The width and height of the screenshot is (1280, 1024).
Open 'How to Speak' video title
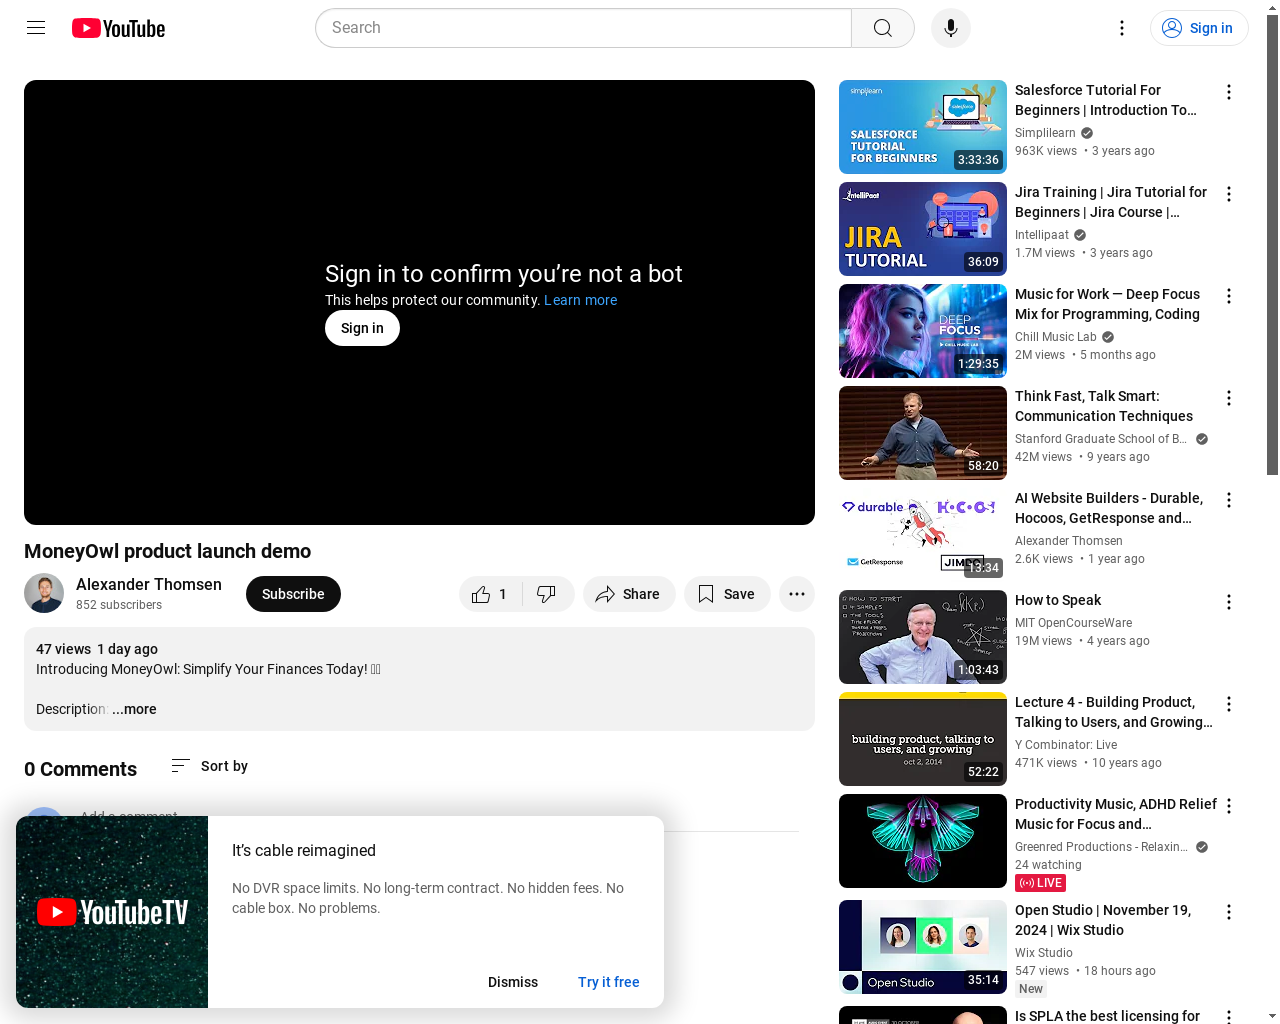[1058, 600]
